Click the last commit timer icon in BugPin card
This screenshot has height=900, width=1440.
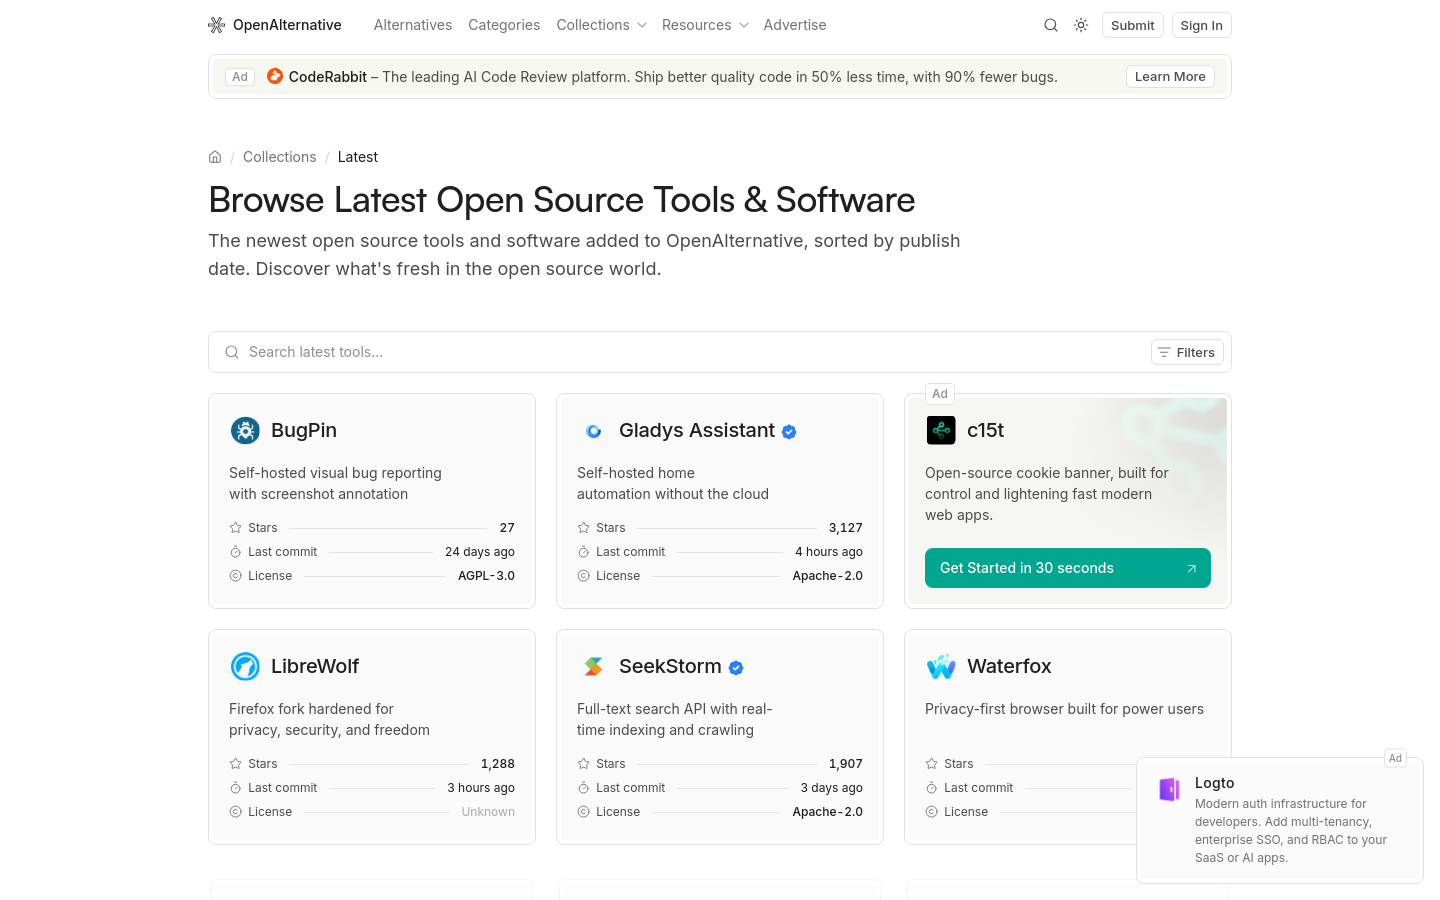click(236, 552)
